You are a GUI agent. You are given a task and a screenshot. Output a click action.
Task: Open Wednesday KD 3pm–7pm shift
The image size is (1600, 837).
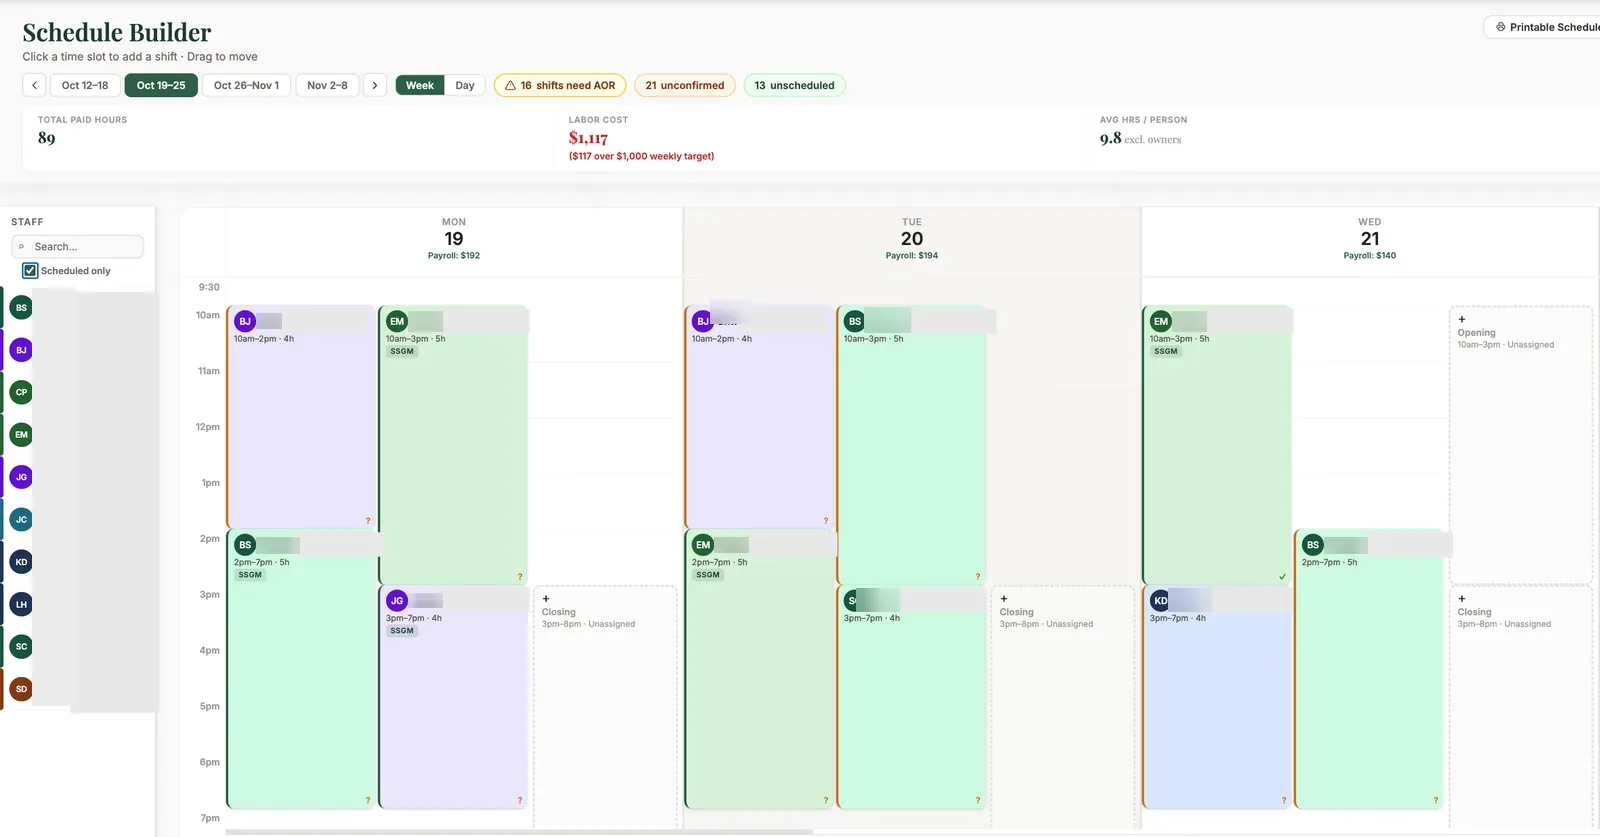1217,697
